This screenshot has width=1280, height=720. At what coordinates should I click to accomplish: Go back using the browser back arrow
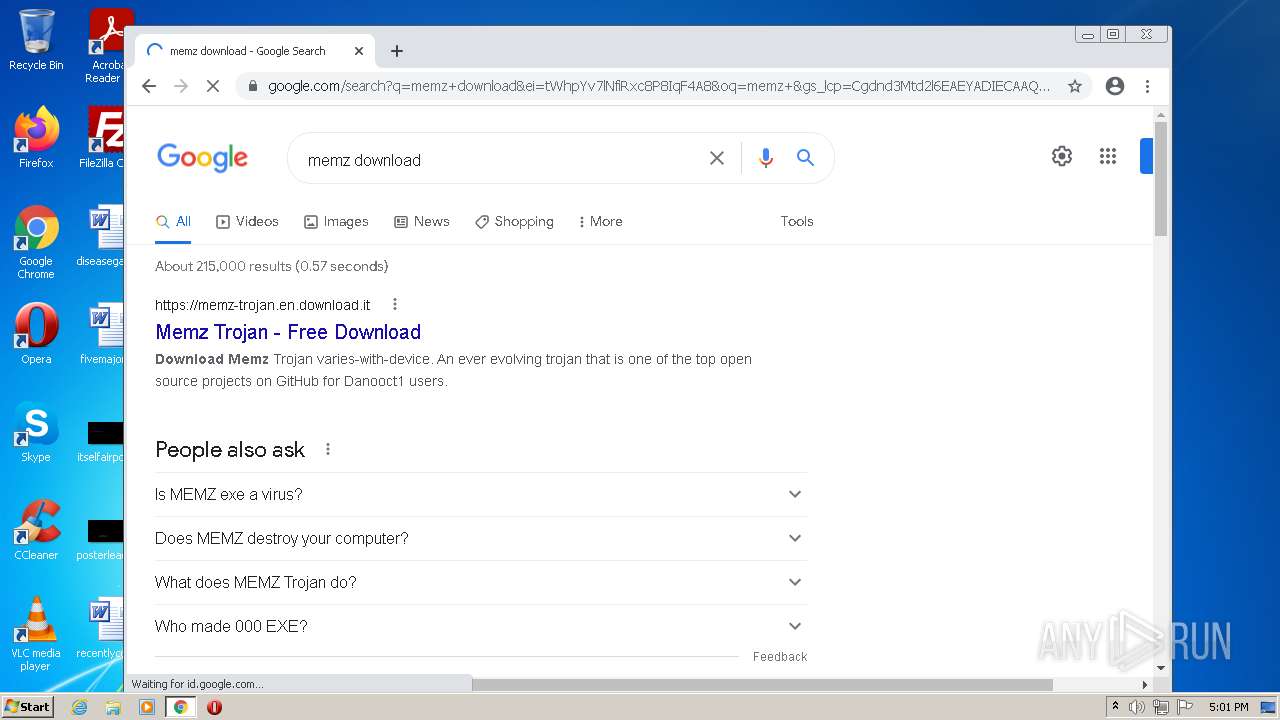(x=149, y=86)
